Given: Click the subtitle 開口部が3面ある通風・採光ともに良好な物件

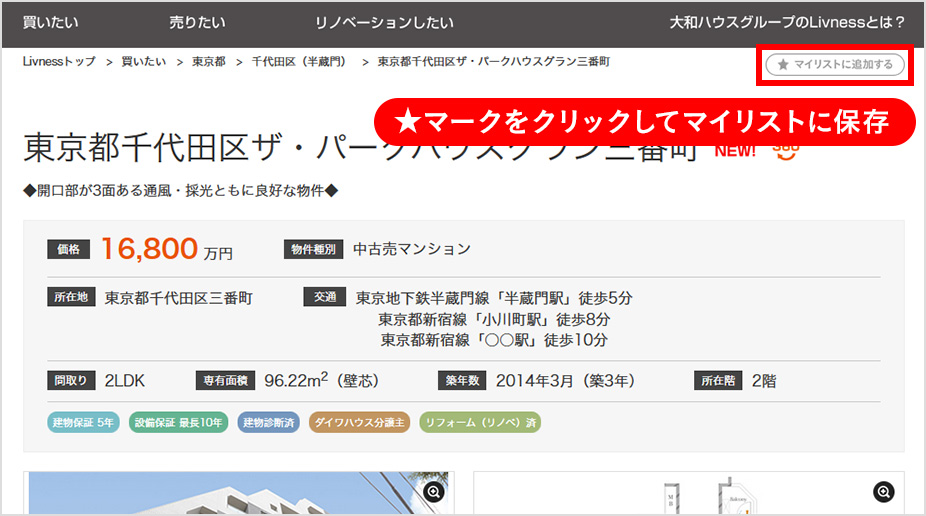Looking at the screenshot, I should pyautogui.click(x=181, y=191).
